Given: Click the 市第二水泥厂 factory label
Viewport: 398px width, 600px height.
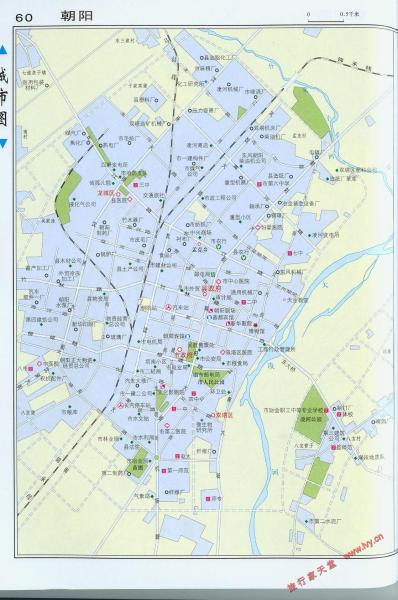Looking at the screenshot, I should 325,521.
